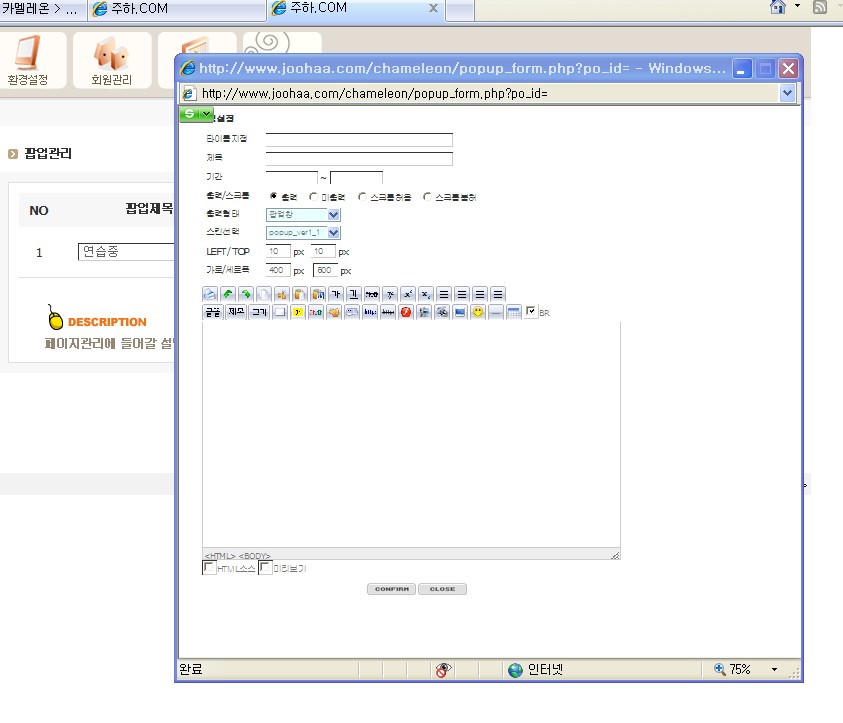Viewport: 843px width, 723px height.
Task: Click the RSS feed icon
Action: pyautogui.click(x=820, y=6)
